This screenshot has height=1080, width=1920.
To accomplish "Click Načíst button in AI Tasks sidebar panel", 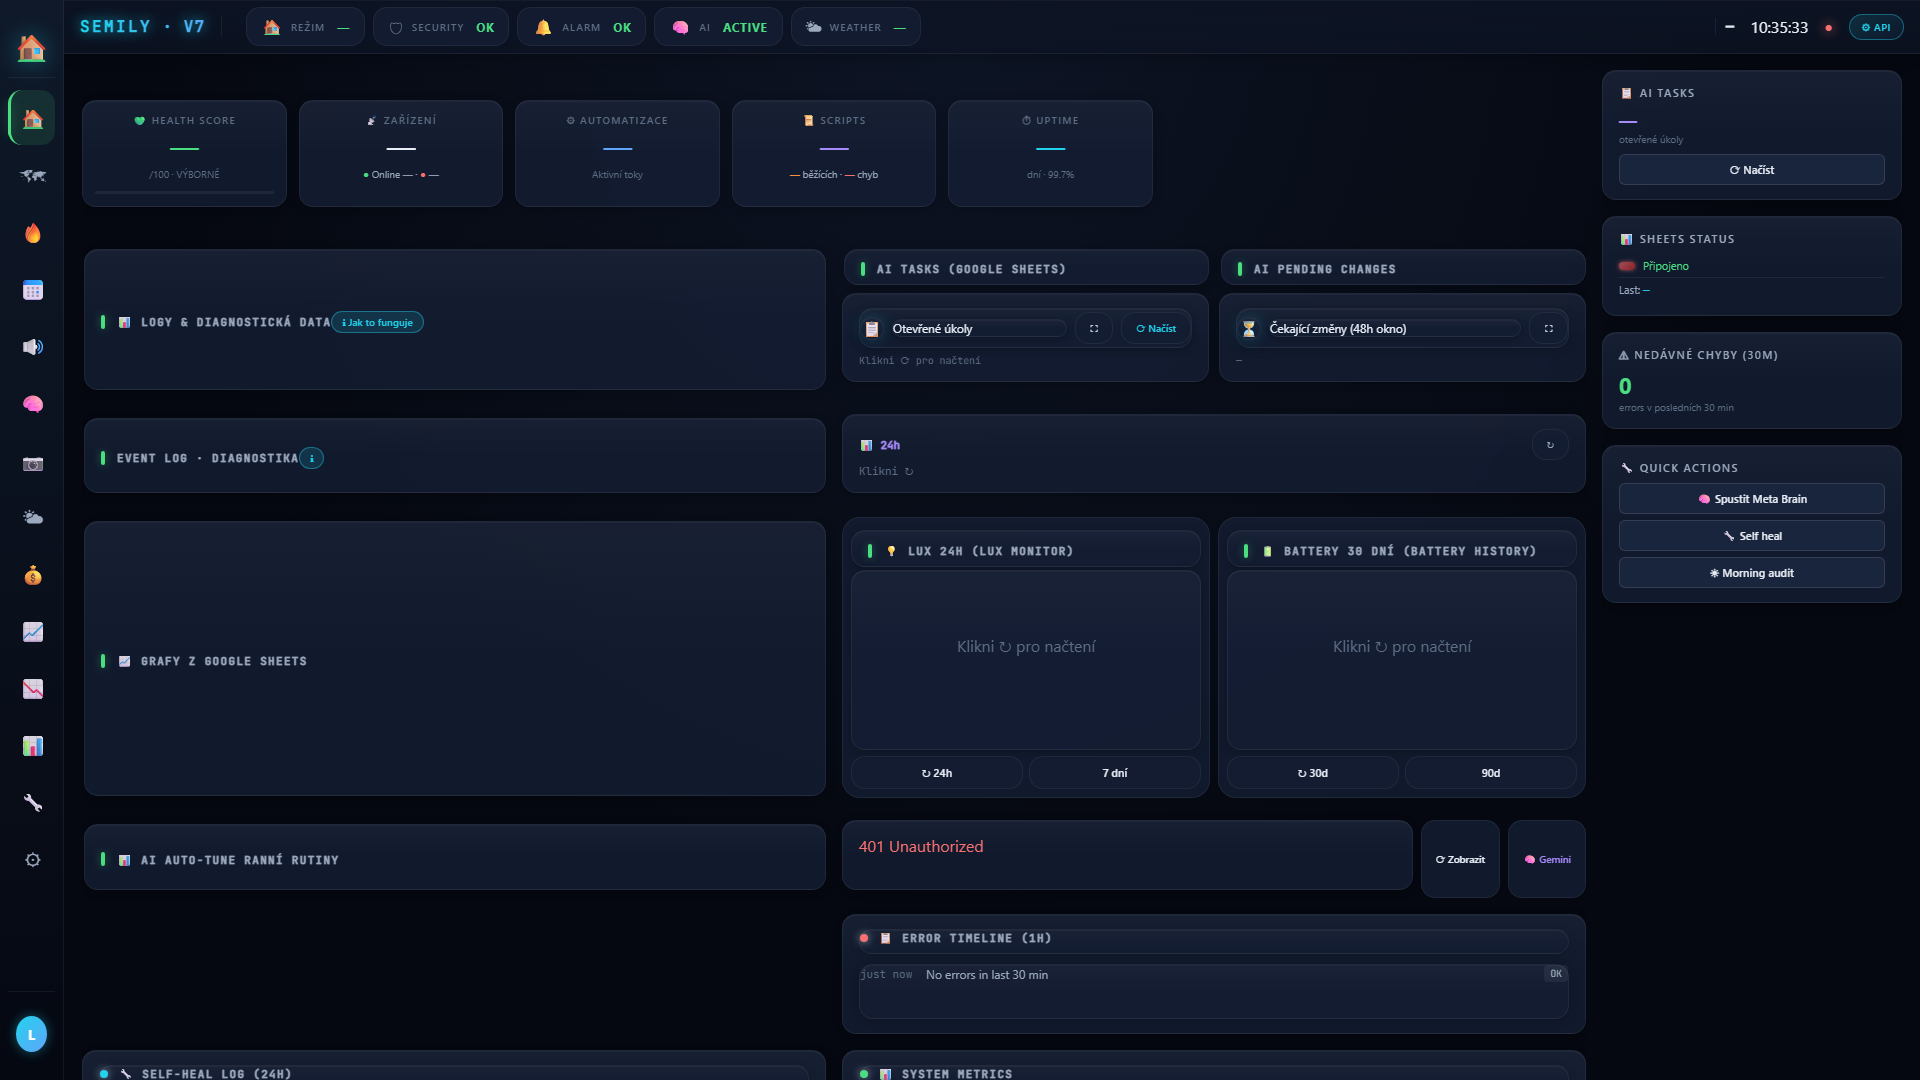I will tap(1752, 170).
